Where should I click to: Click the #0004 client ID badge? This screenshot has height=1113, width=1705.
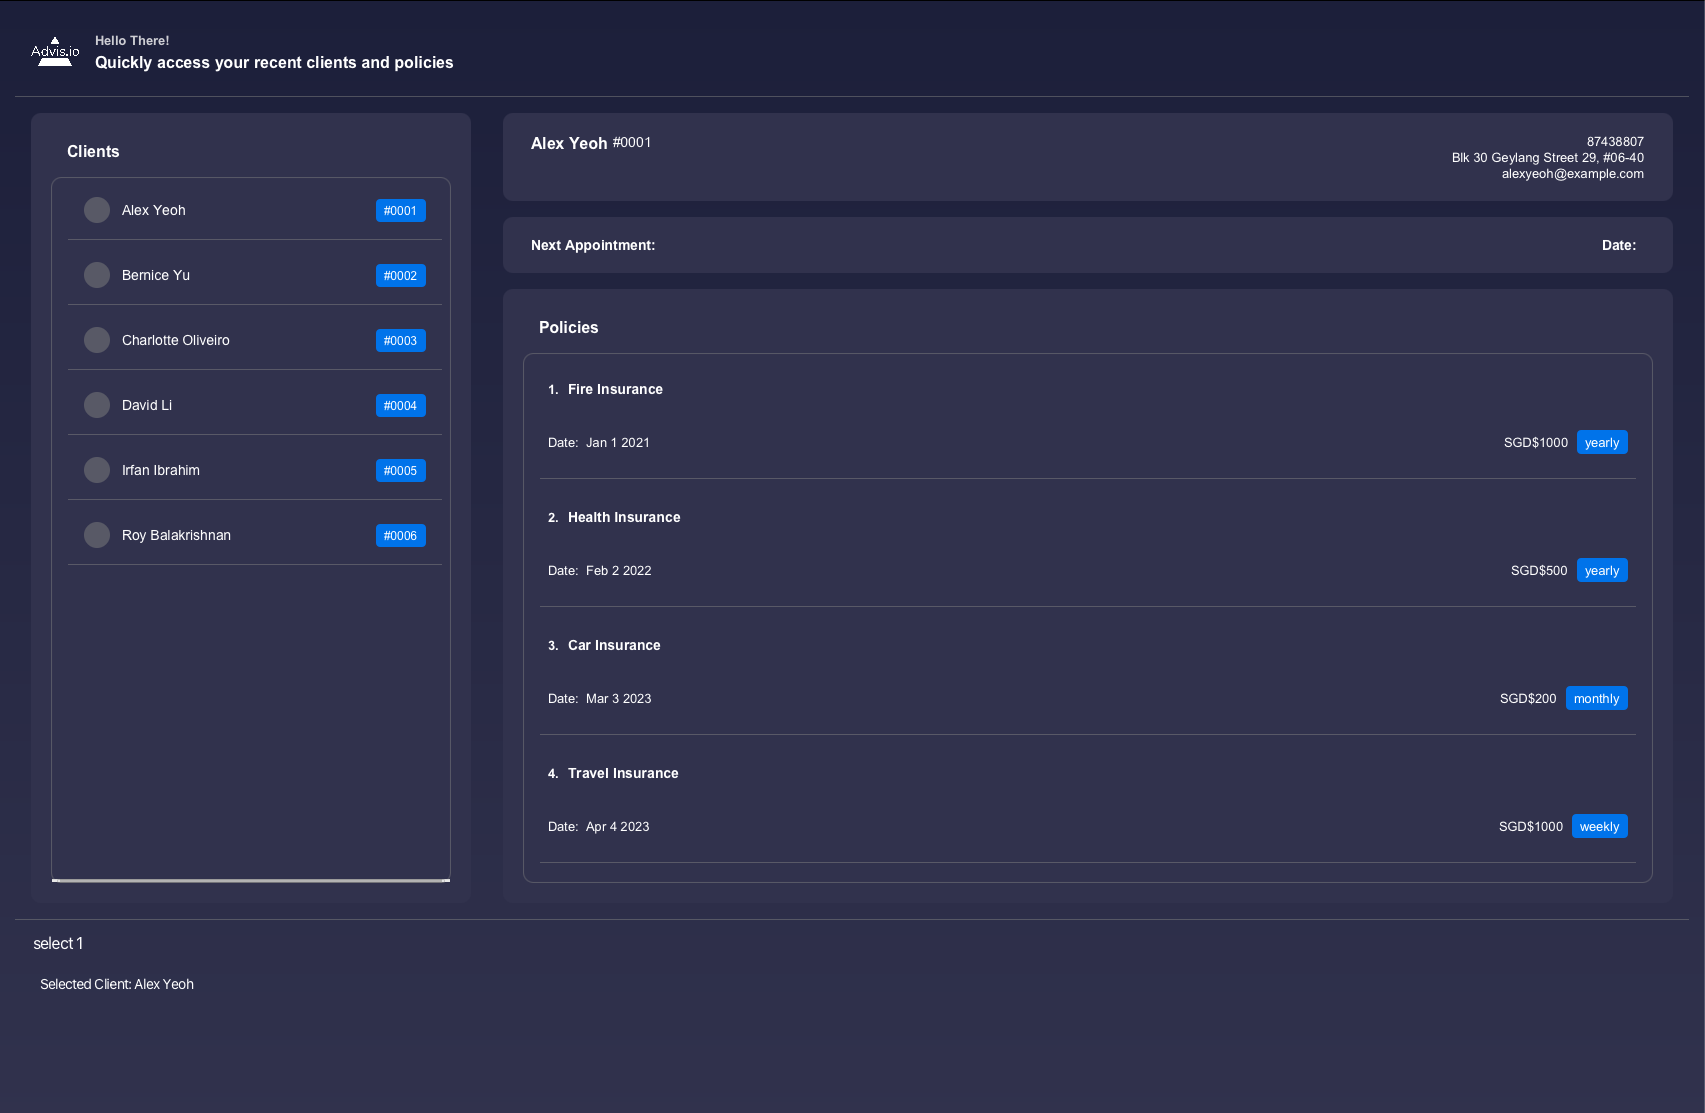401,406
